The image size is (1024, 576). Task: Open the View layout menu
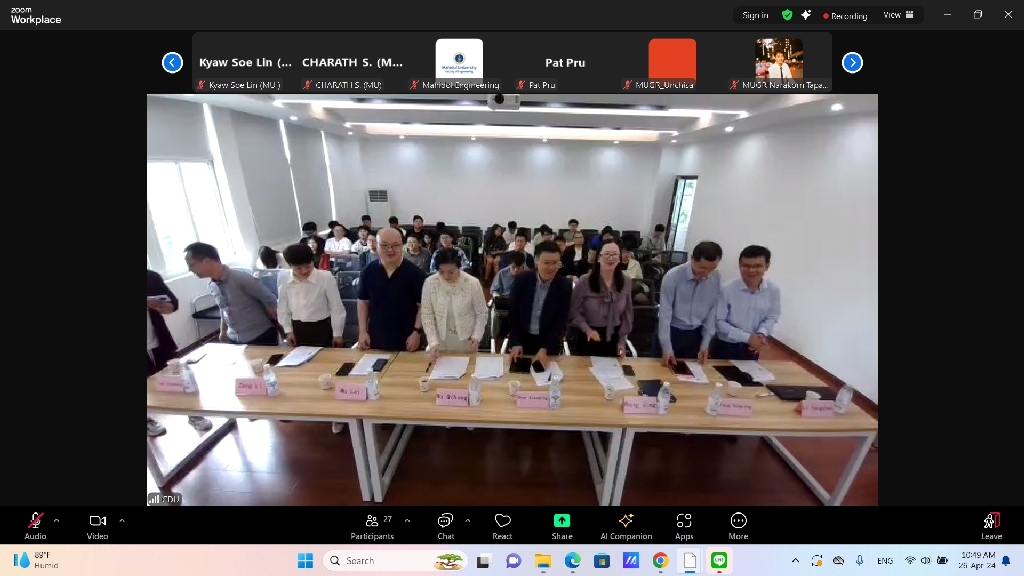(x=892, y=15)
